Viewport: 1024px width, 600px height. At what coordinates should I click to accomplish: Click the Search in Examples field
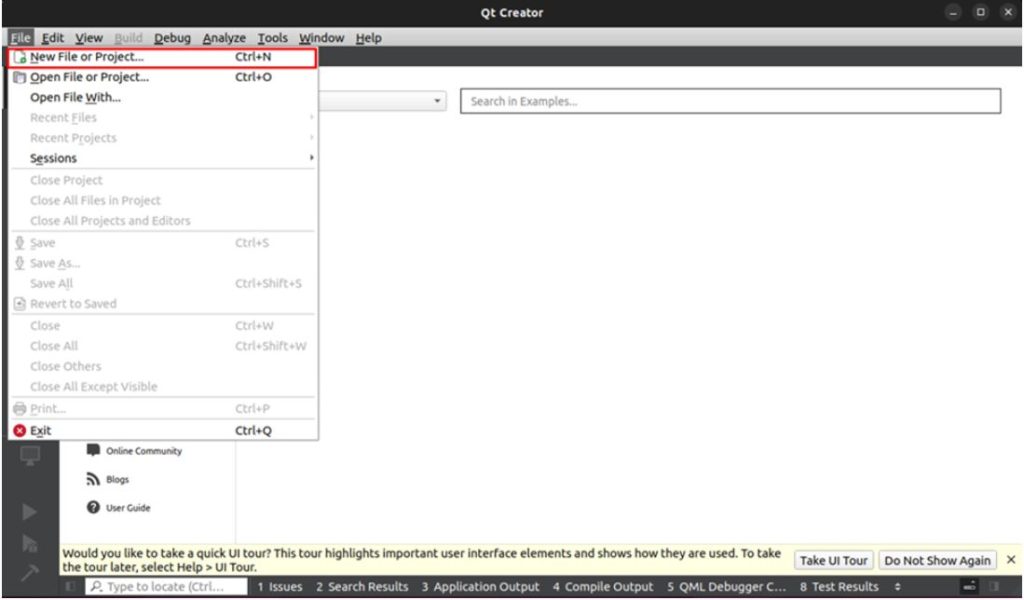tap(730, 101)
